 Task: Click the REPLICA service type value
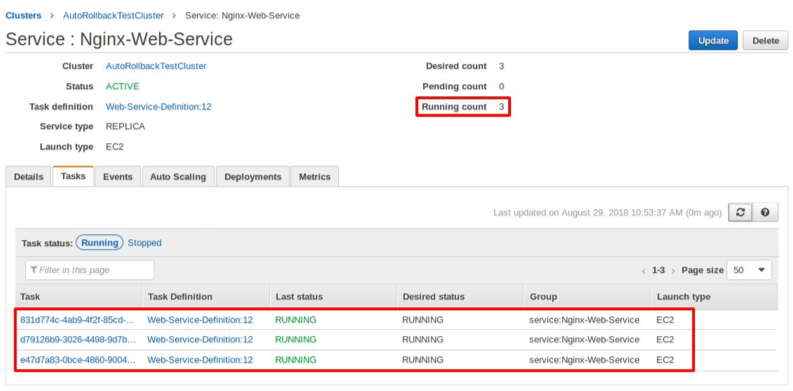point(125,126)
